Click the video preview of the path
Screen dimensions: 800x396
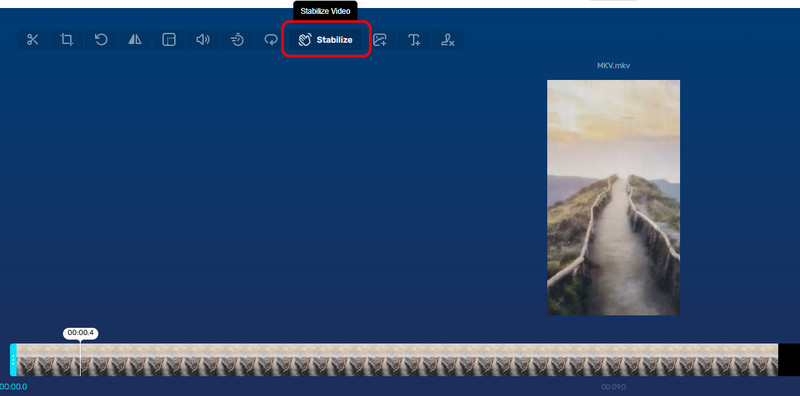(613, 197)
